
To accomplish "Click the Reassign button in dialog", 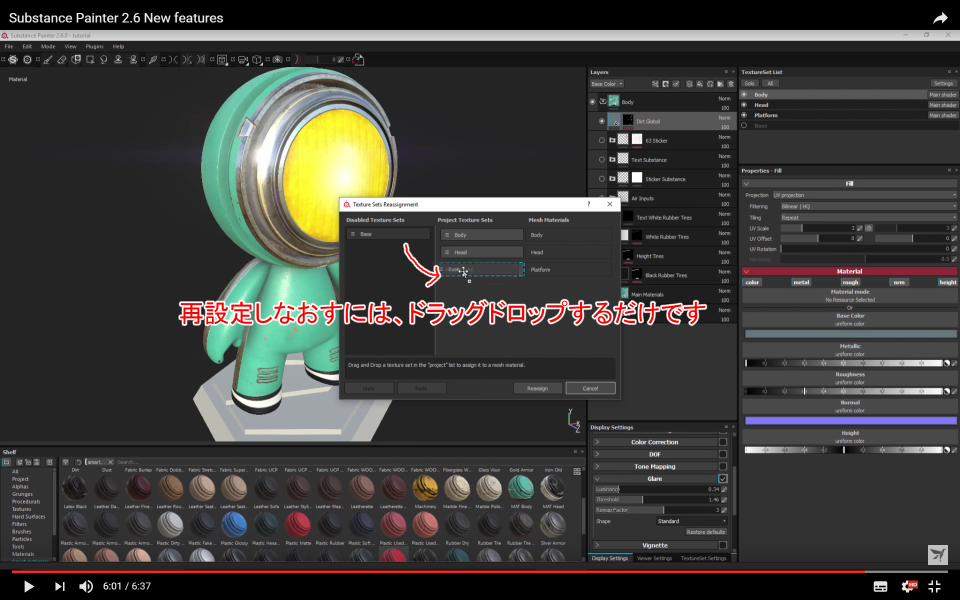I will pos(538,388).
